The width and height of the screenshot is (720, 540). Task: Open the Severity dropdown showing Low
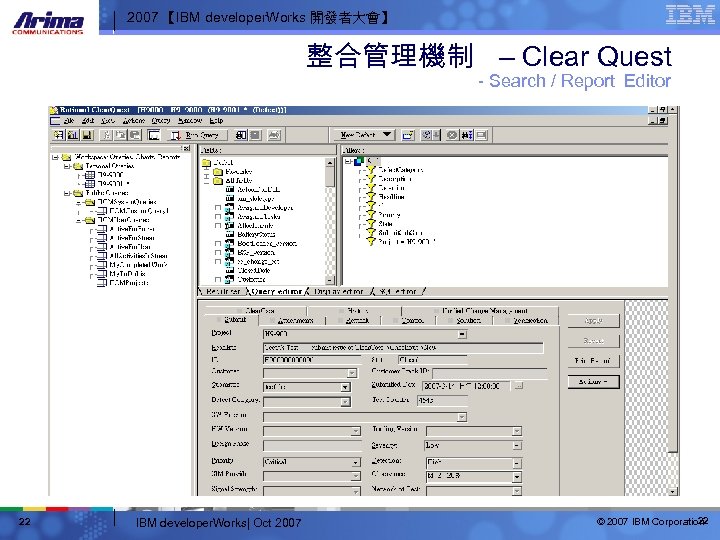[517, 445]
